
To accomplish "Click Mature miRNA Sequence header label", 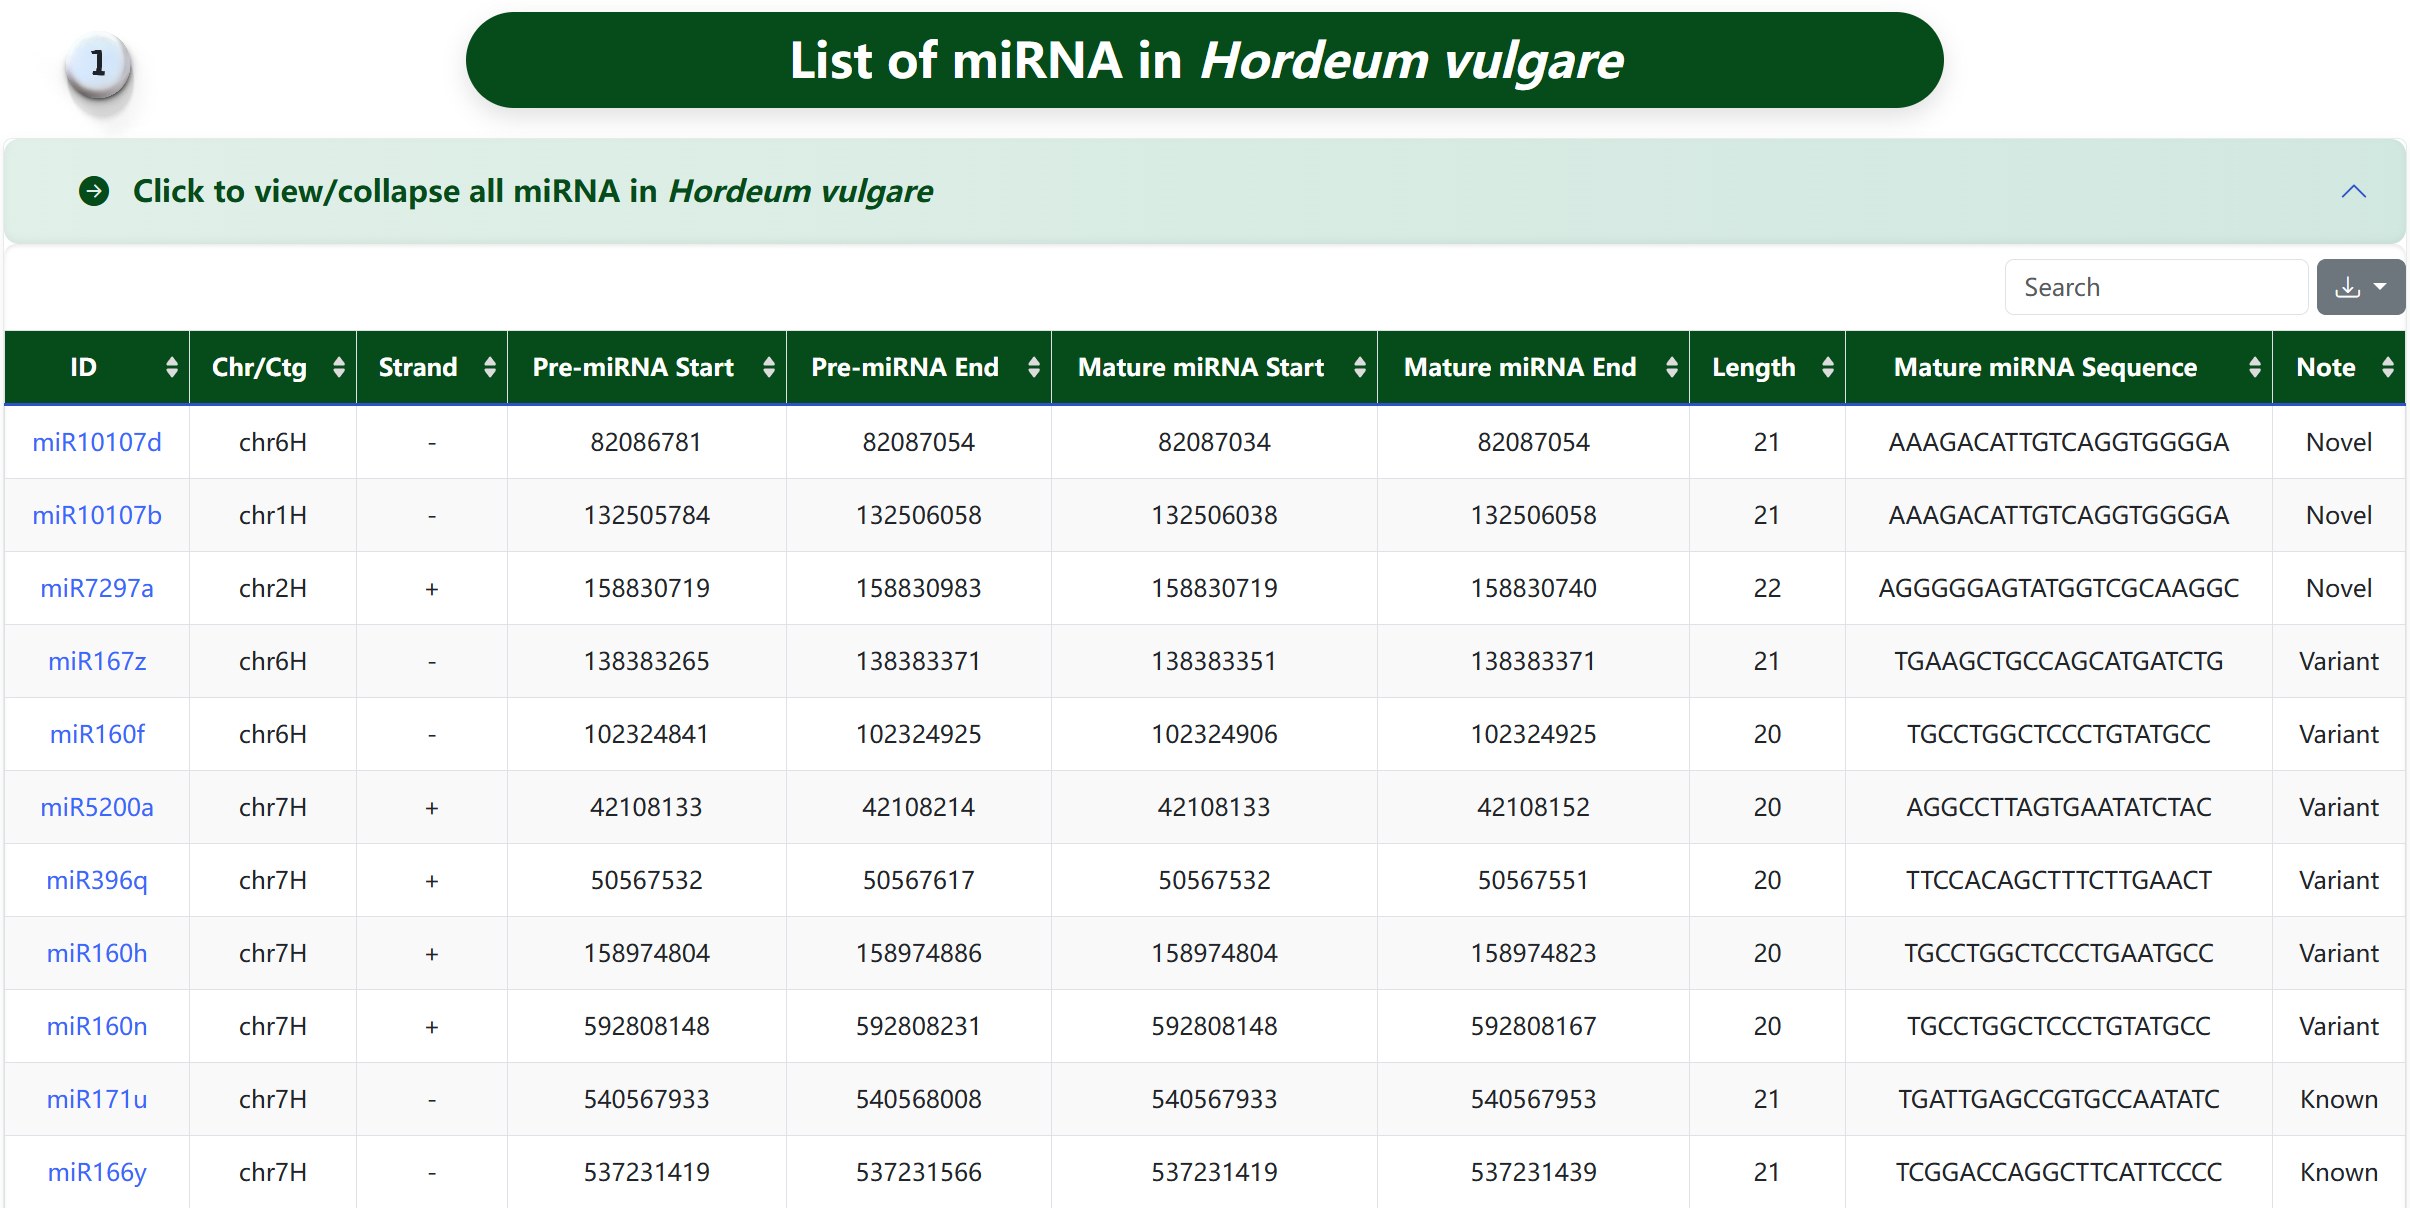I will (x=2045, y=367).
